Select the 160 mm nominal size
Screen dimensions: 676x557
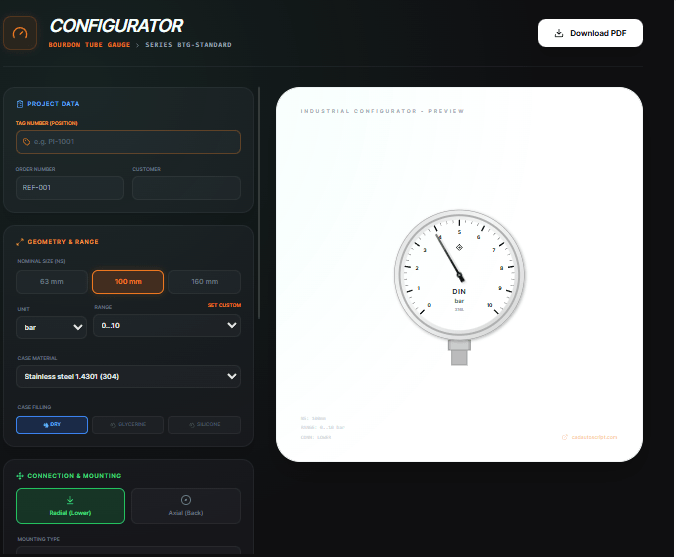(204, 282)
